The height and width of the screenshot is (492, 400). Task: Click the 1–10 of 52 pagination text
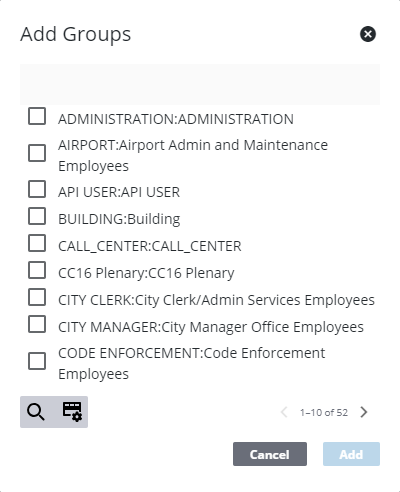click(324, 413)
